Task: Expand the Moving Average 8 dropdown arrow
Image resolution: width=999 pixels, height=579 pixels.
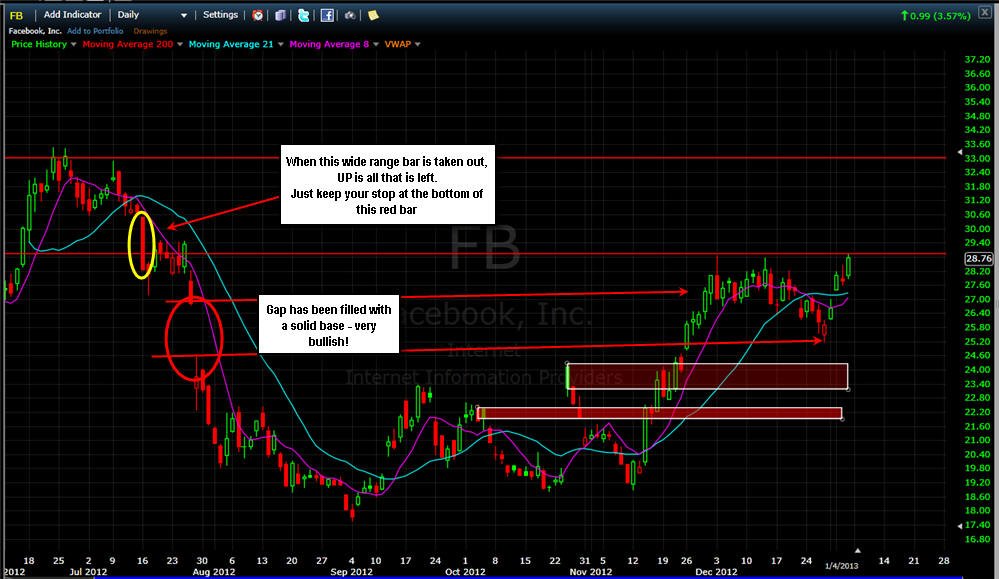Action: tap(376, 45)
